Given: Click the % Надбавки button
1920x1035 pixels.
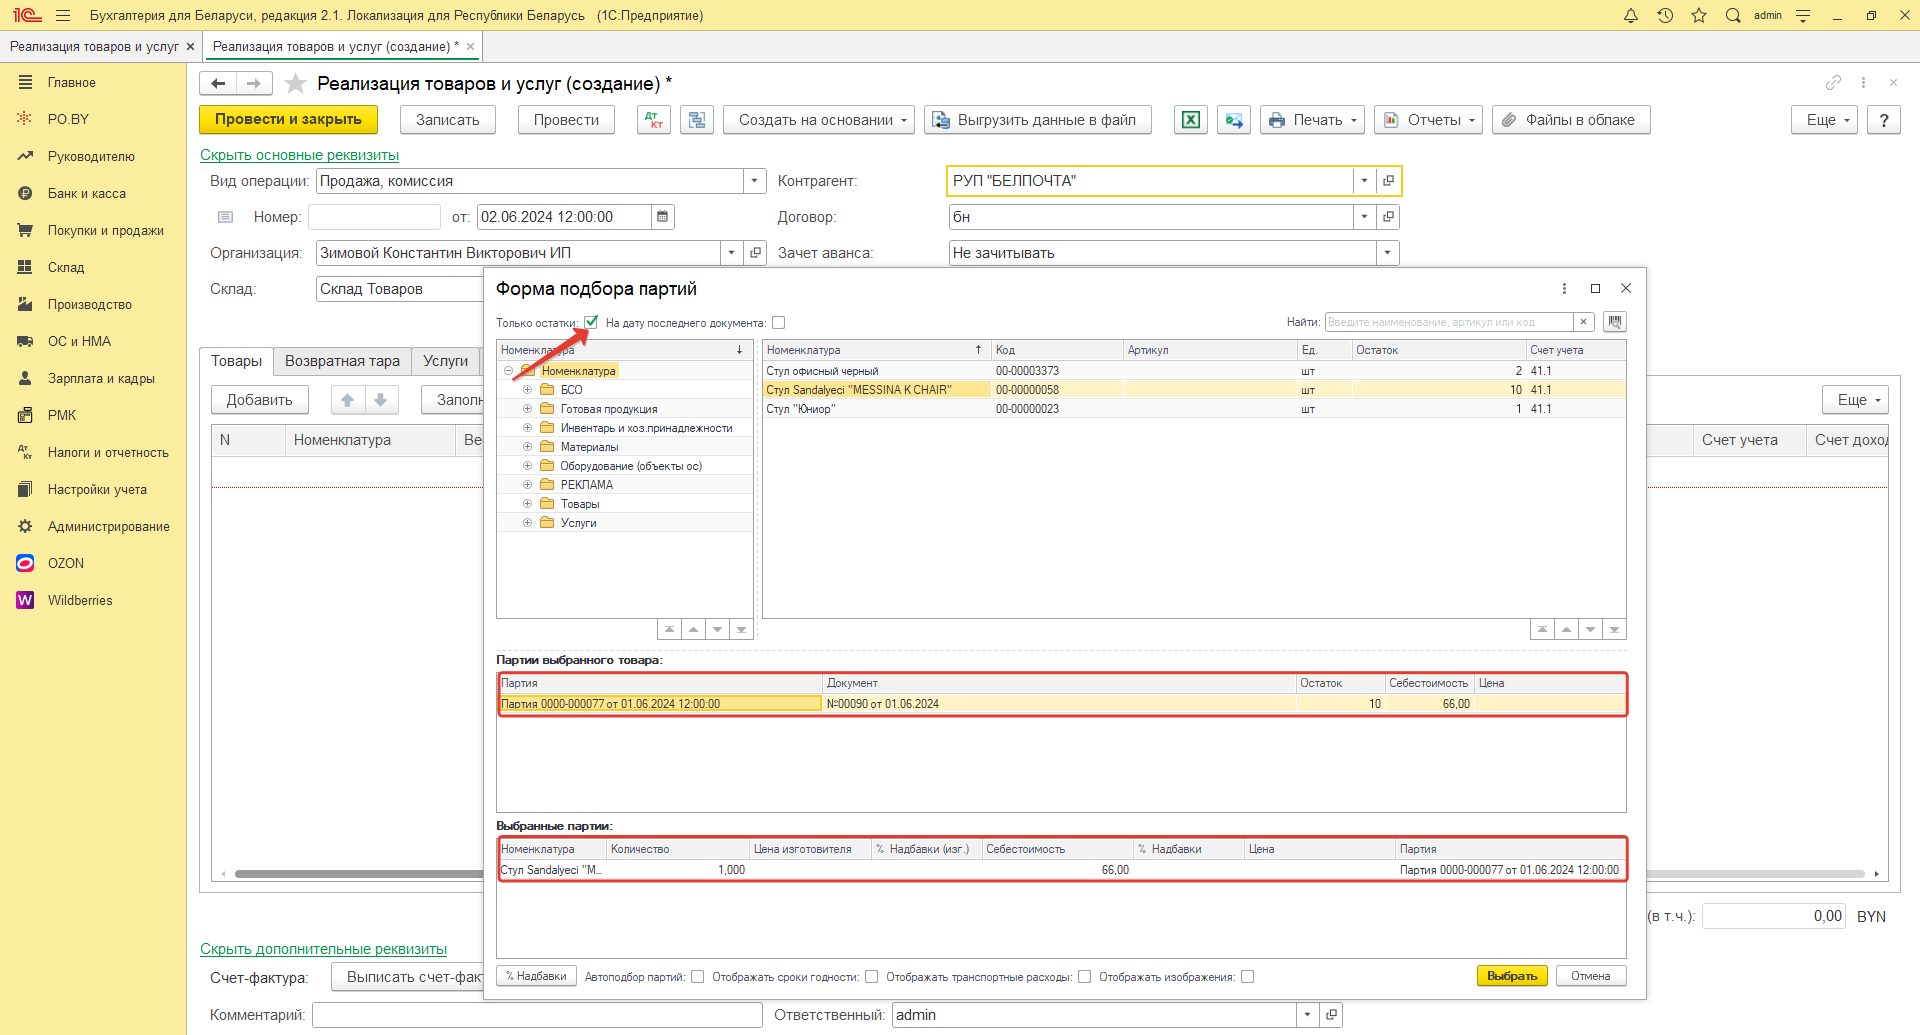Looking at the screenshot, I should 537,976.
